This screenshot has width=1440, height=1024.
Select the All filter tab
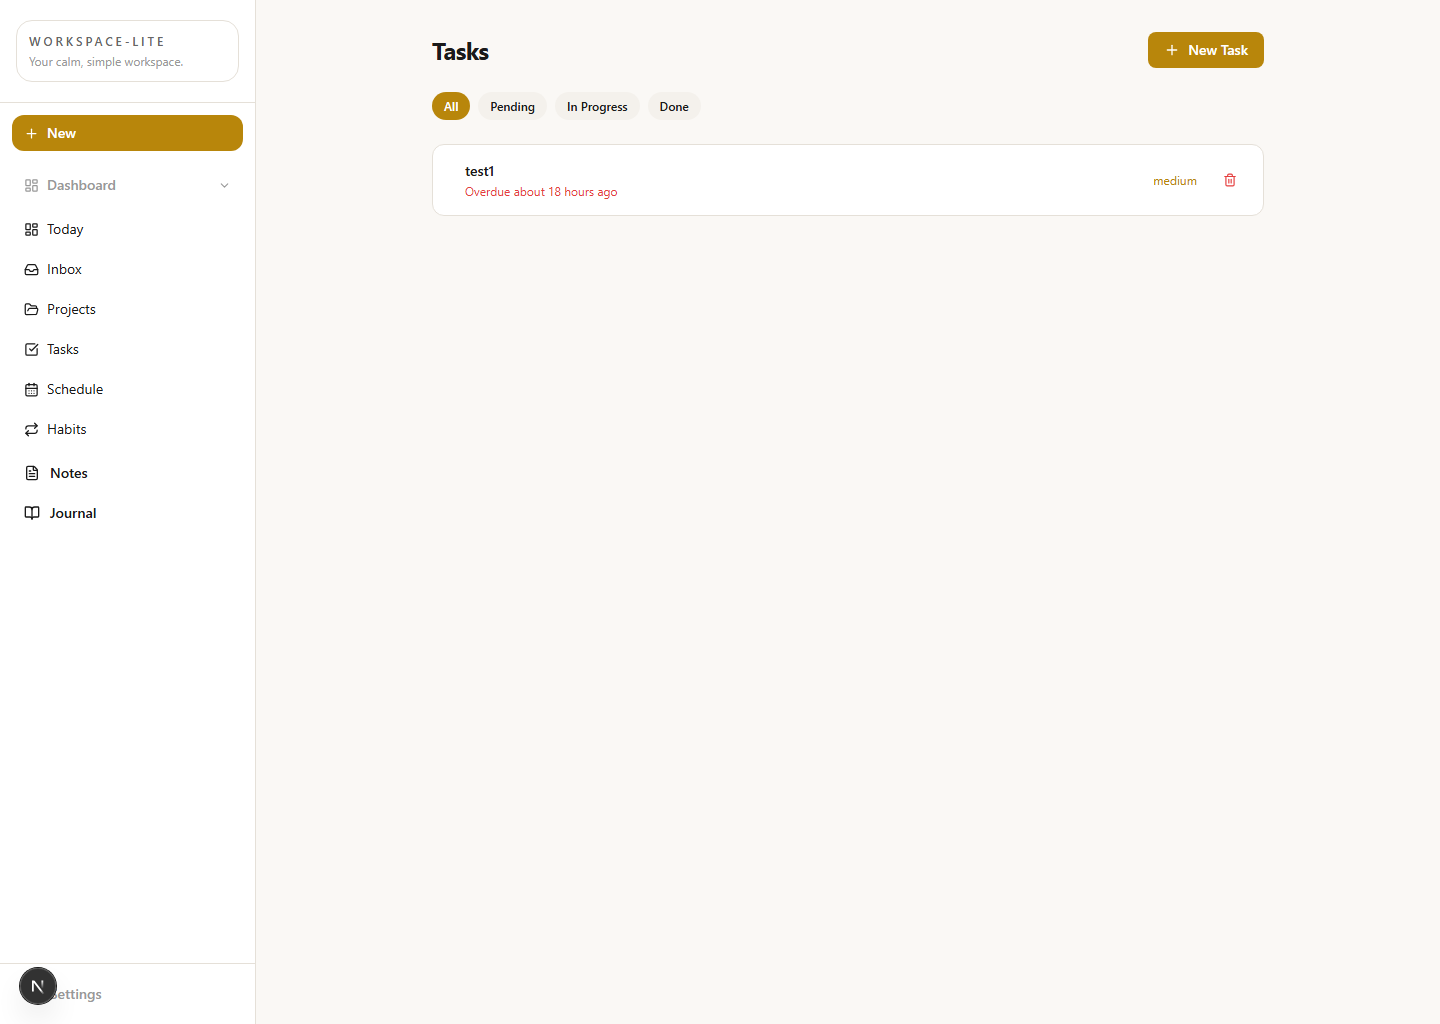click(x=450, y=105)
